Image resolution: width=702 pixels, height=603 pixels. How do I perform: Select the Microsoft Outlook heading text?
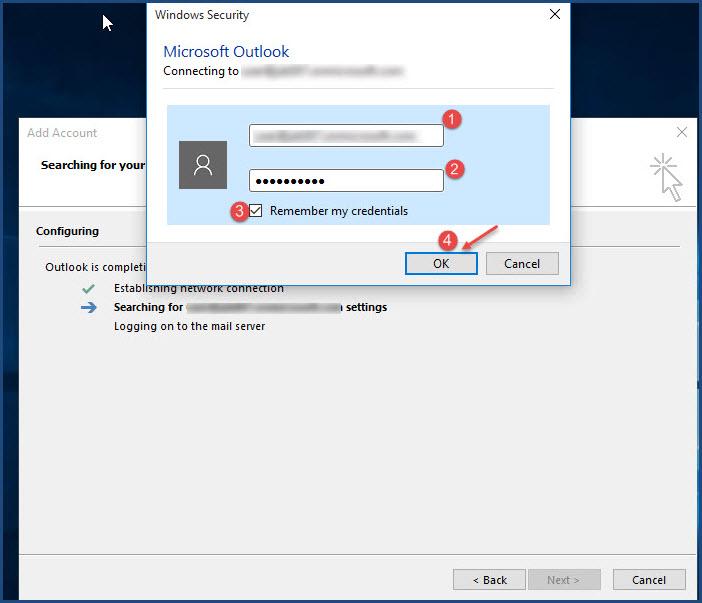coord(226,51)
